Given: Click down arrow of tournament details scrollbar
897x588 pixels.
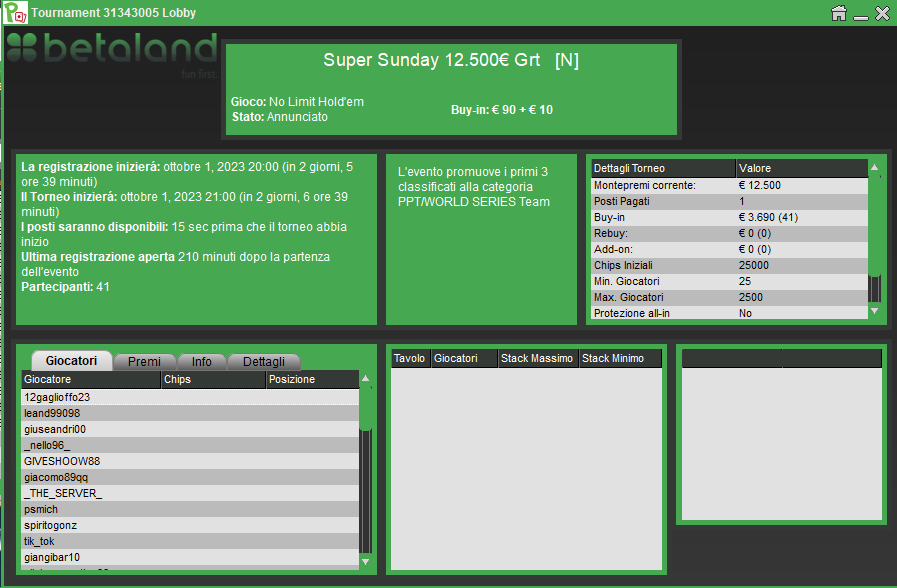Looking at the screenshot, I should [x=874, y=311].
